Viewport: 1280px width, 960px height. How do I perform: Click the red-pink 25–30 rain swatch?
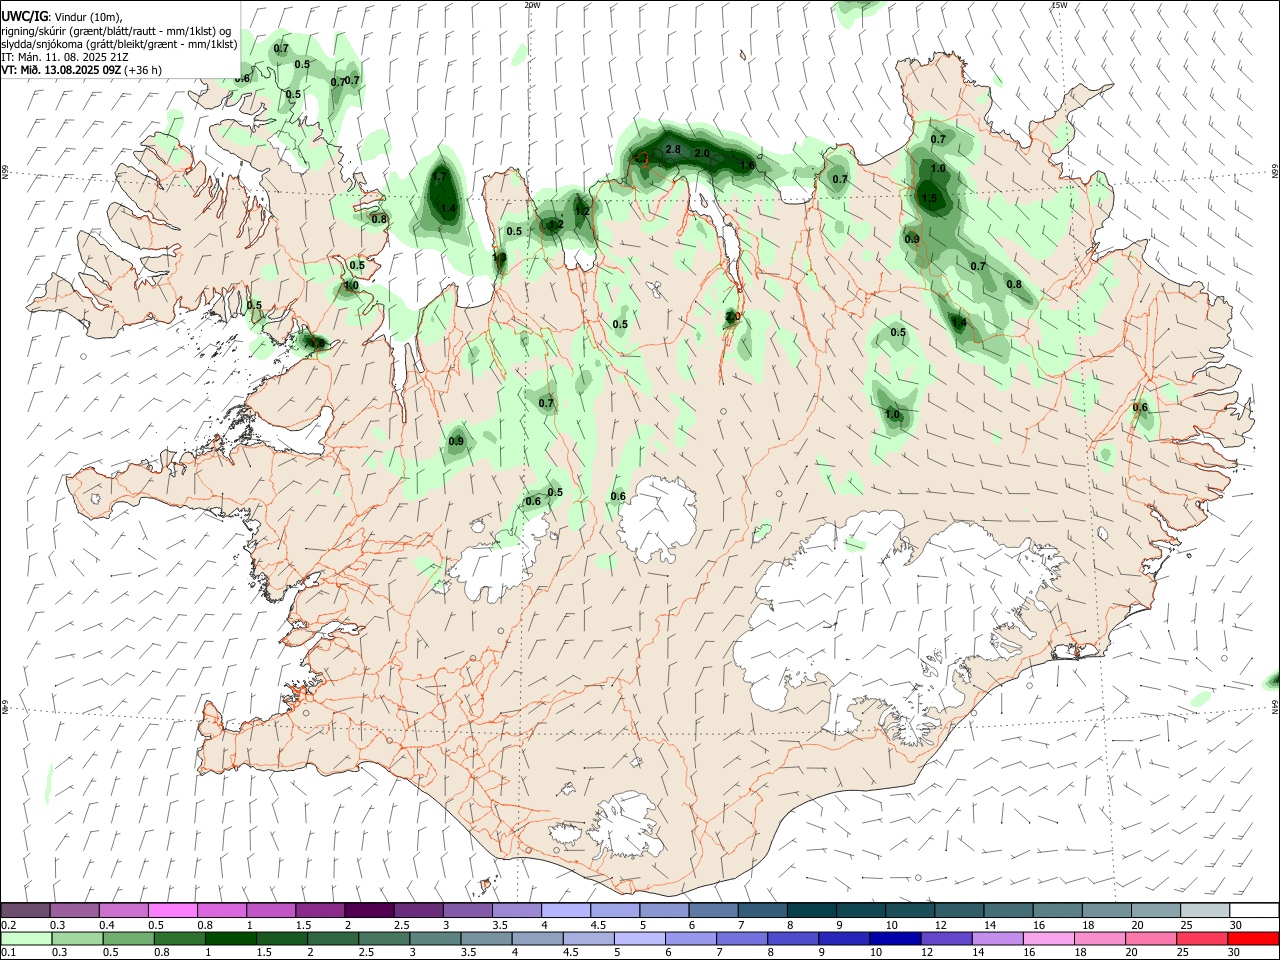(1201, 938)
